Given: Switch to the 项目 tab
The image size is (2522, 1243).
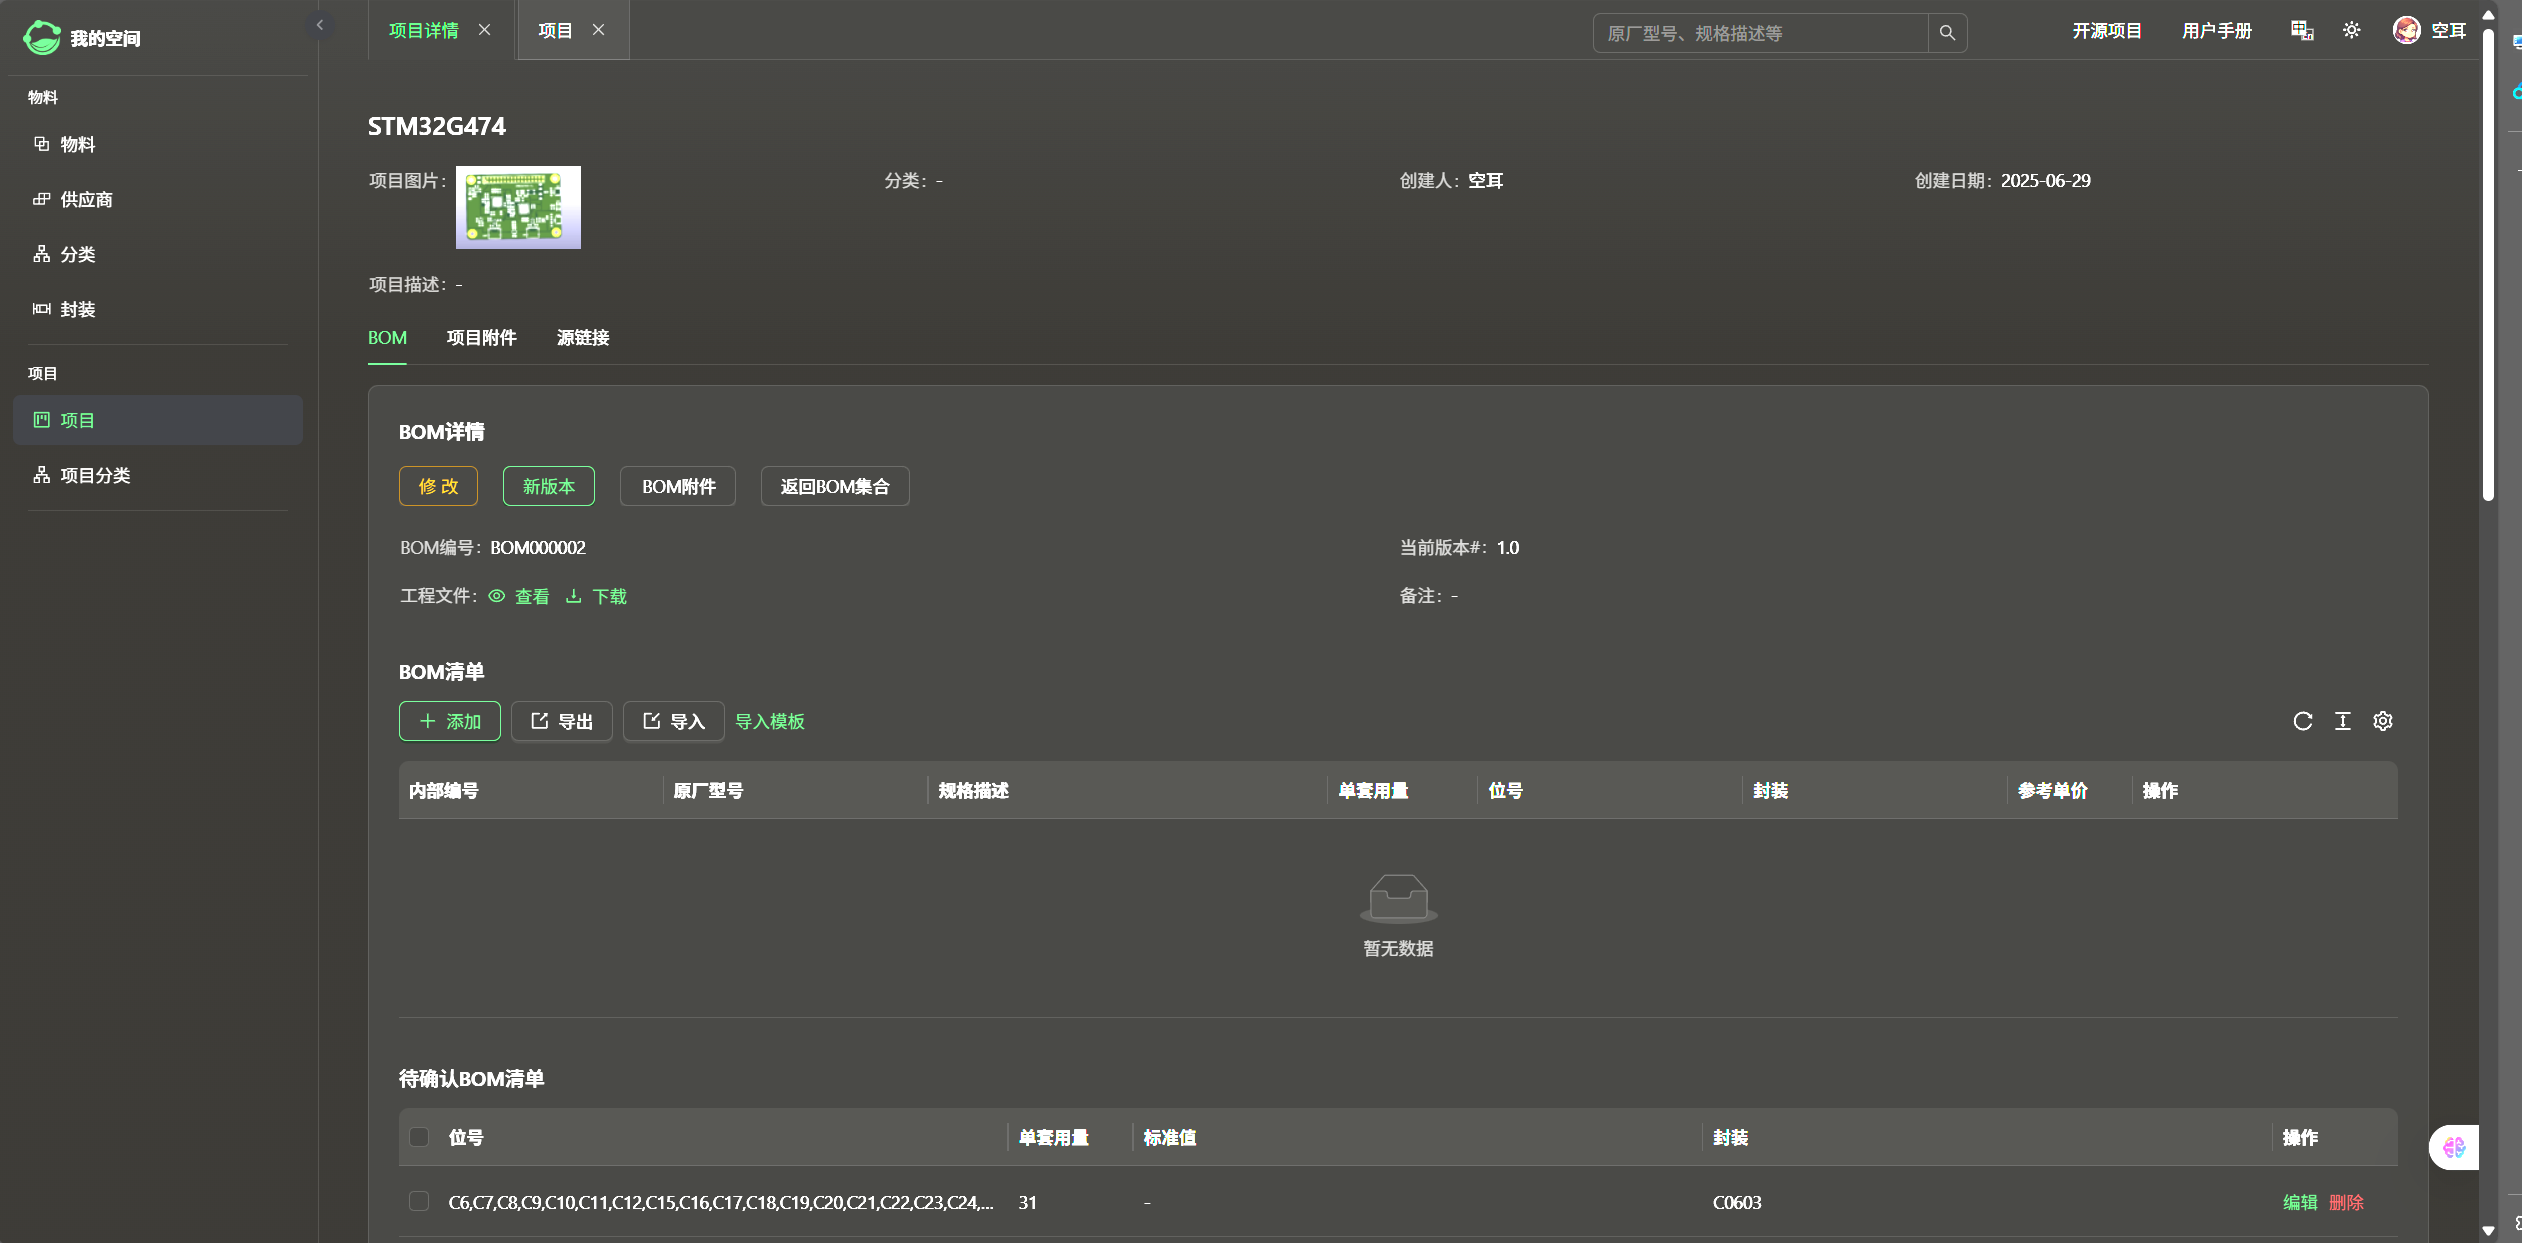Looking at the screenshot, I should [555, 30].
